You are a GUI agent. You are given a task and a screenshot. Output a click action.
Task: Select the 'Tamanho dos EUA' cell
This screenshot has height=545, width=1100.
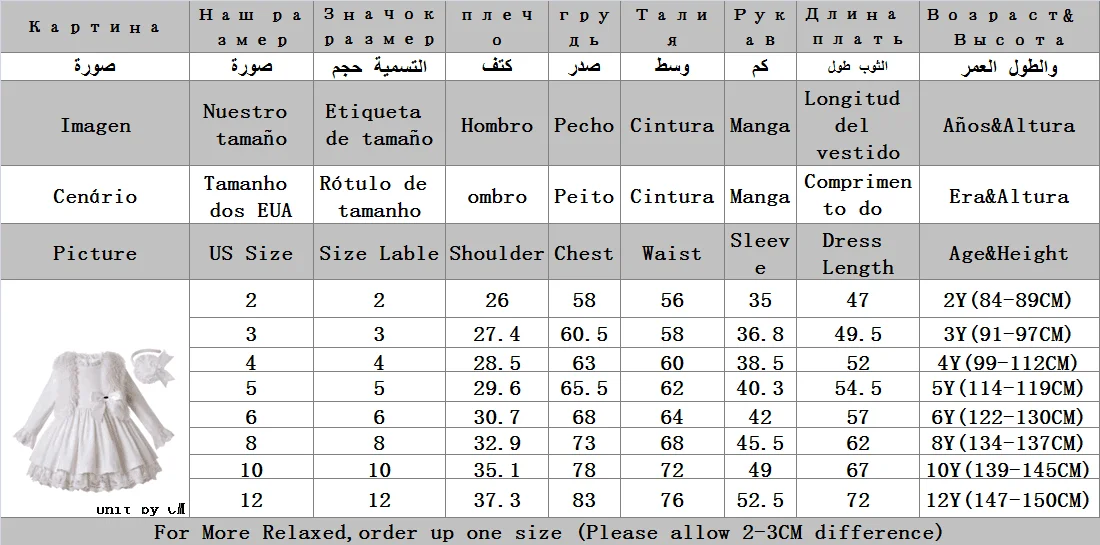pyautogui.click(x=251, y=196)
